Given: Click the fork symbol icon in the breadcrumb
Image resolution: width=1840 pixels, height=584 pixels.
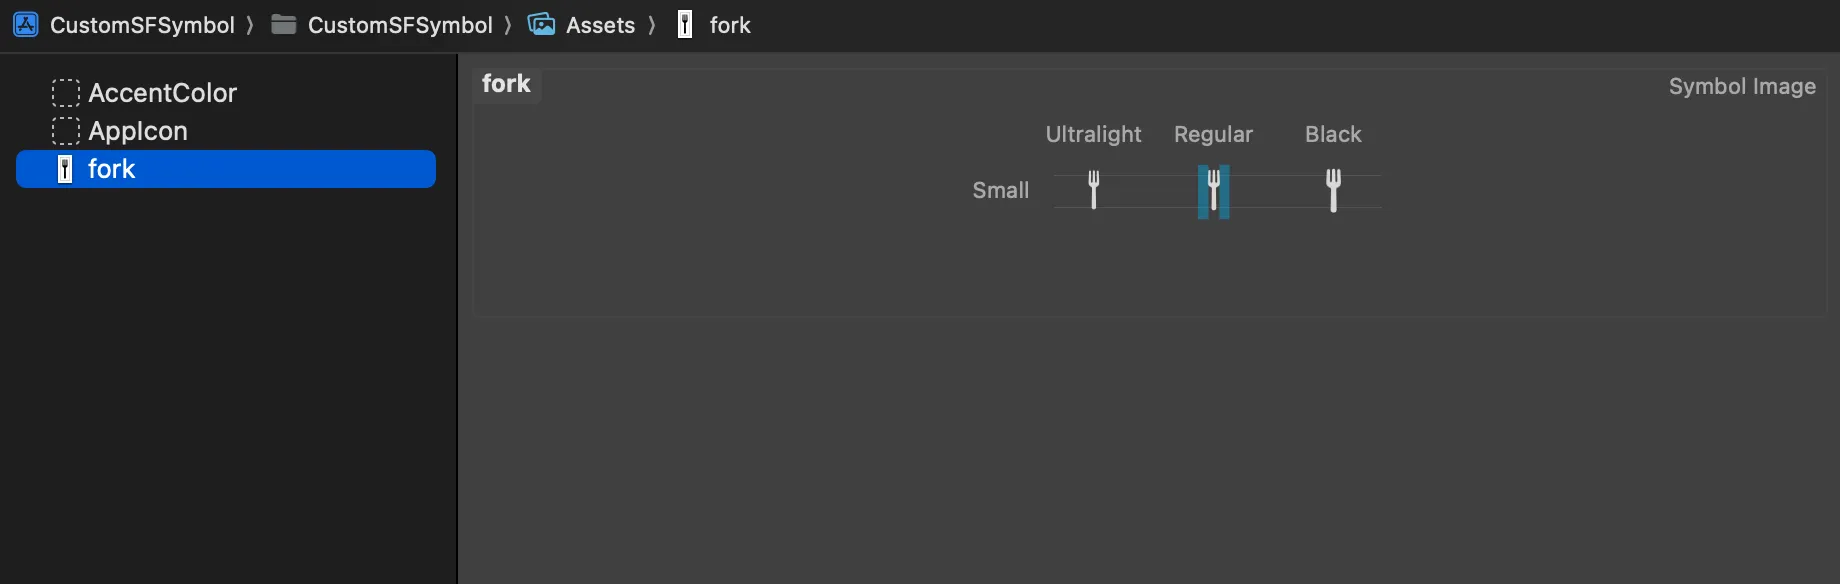Looking at the screenshot, I should click(684, 24).
